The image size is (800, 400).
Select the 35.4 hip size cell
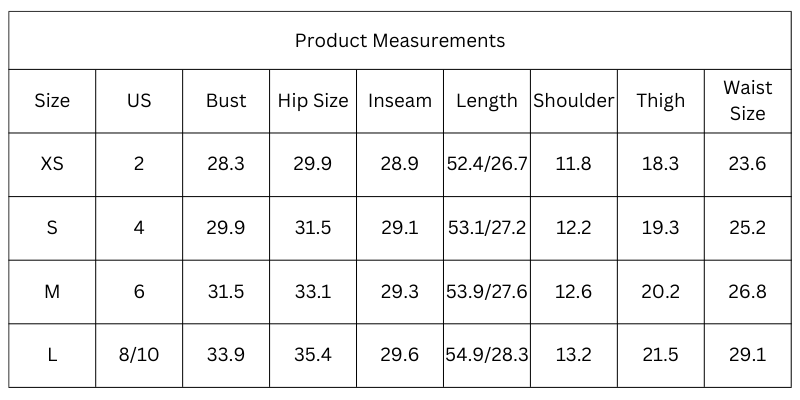coord(313,355)
